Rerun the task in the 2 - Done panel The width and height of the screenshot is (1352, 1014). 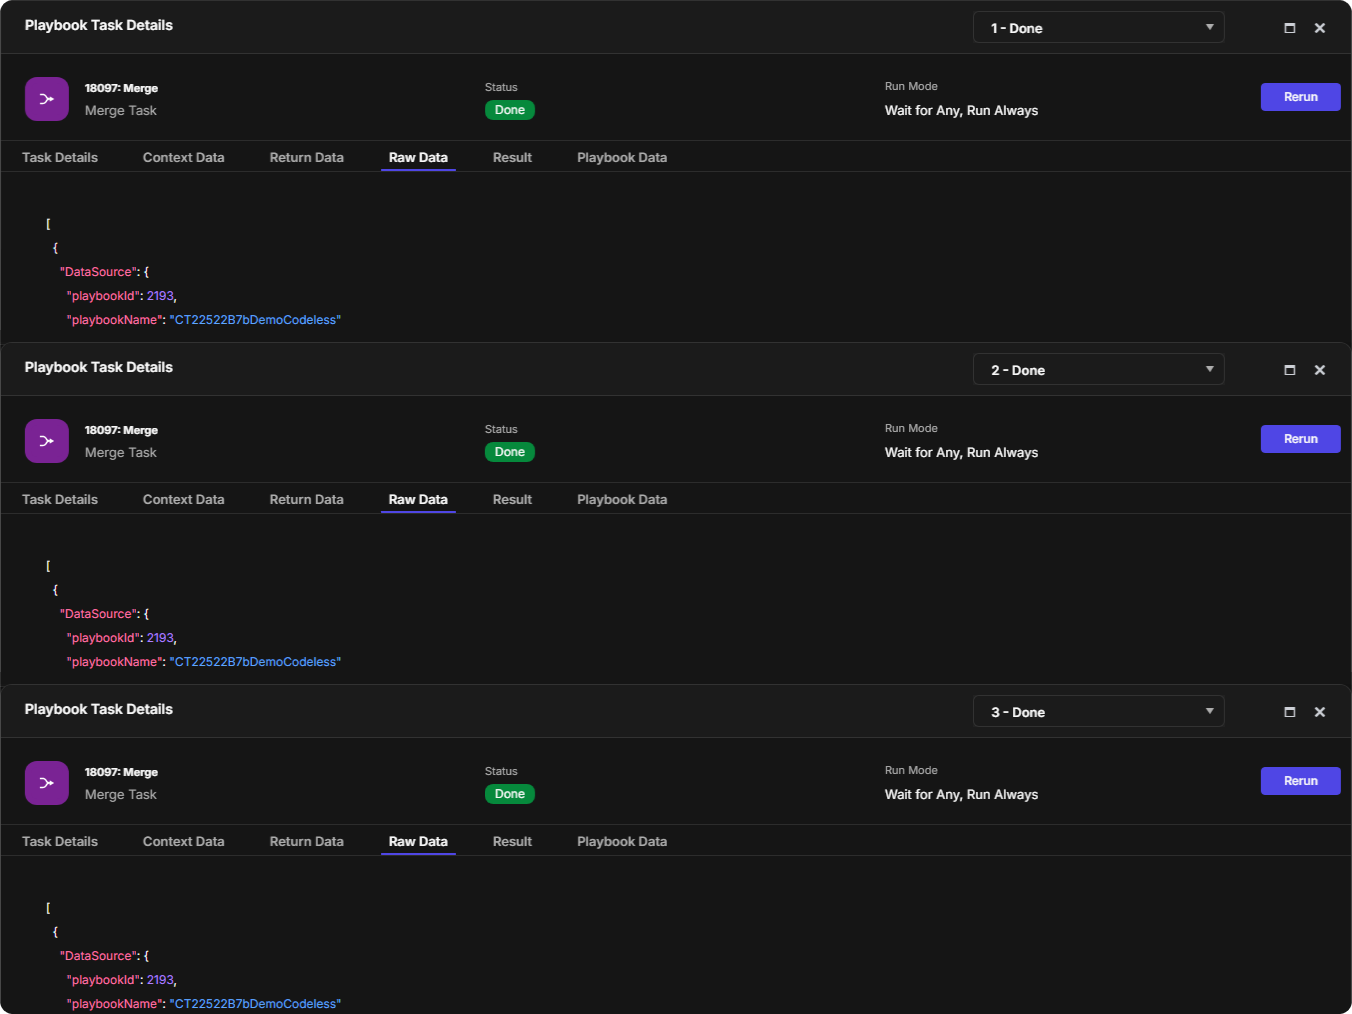point(1301,439)
